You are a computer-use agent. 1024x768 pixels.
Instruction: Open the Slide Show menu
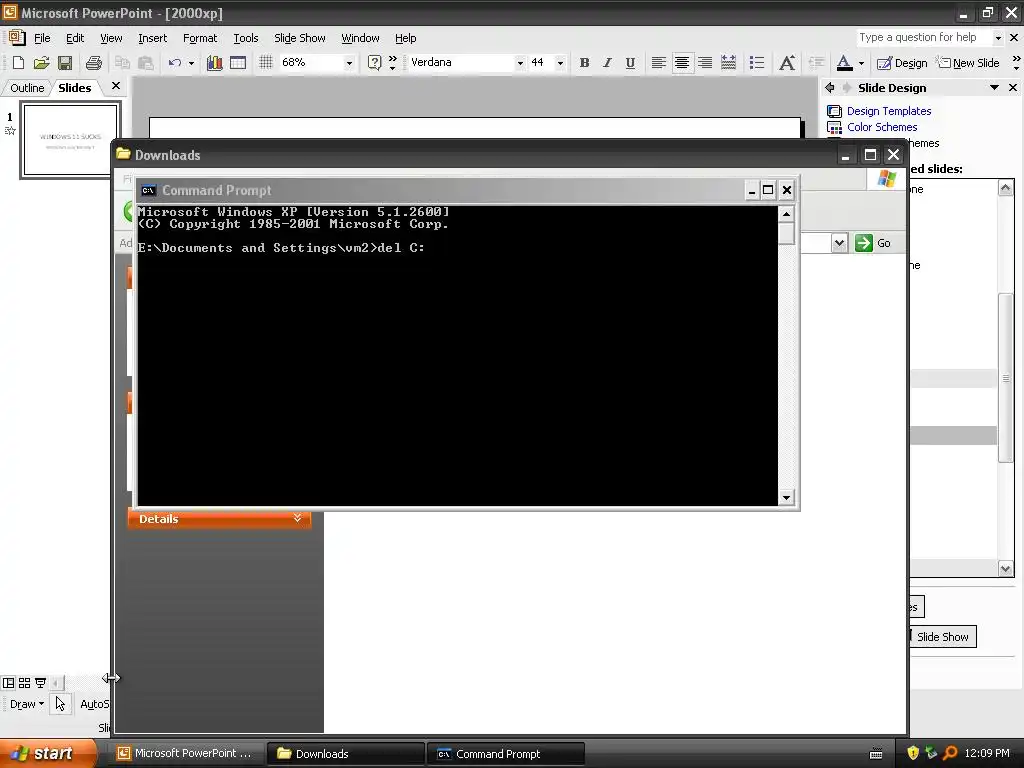300,38
